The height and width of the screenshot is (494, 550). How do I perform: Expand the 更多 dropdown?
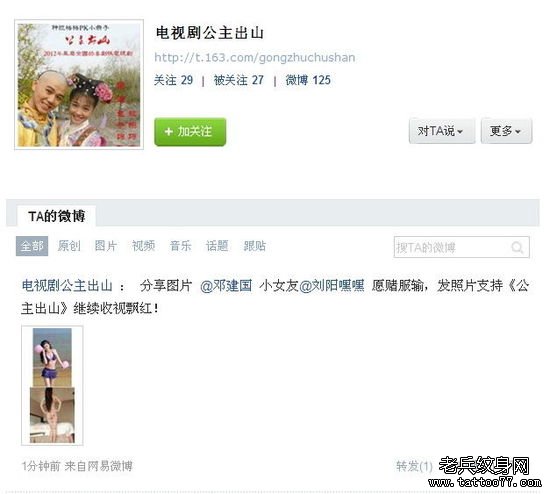click(x=507, y=131)
